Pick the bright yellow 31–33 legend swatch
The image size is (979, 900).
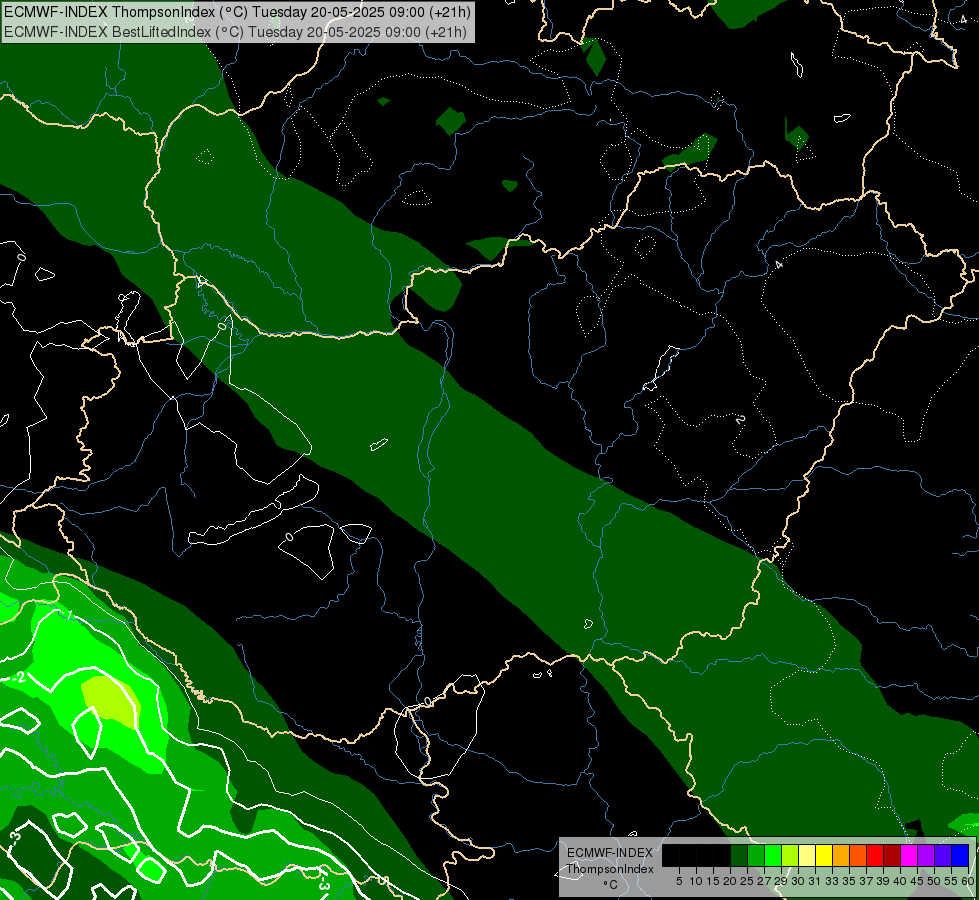824,855
